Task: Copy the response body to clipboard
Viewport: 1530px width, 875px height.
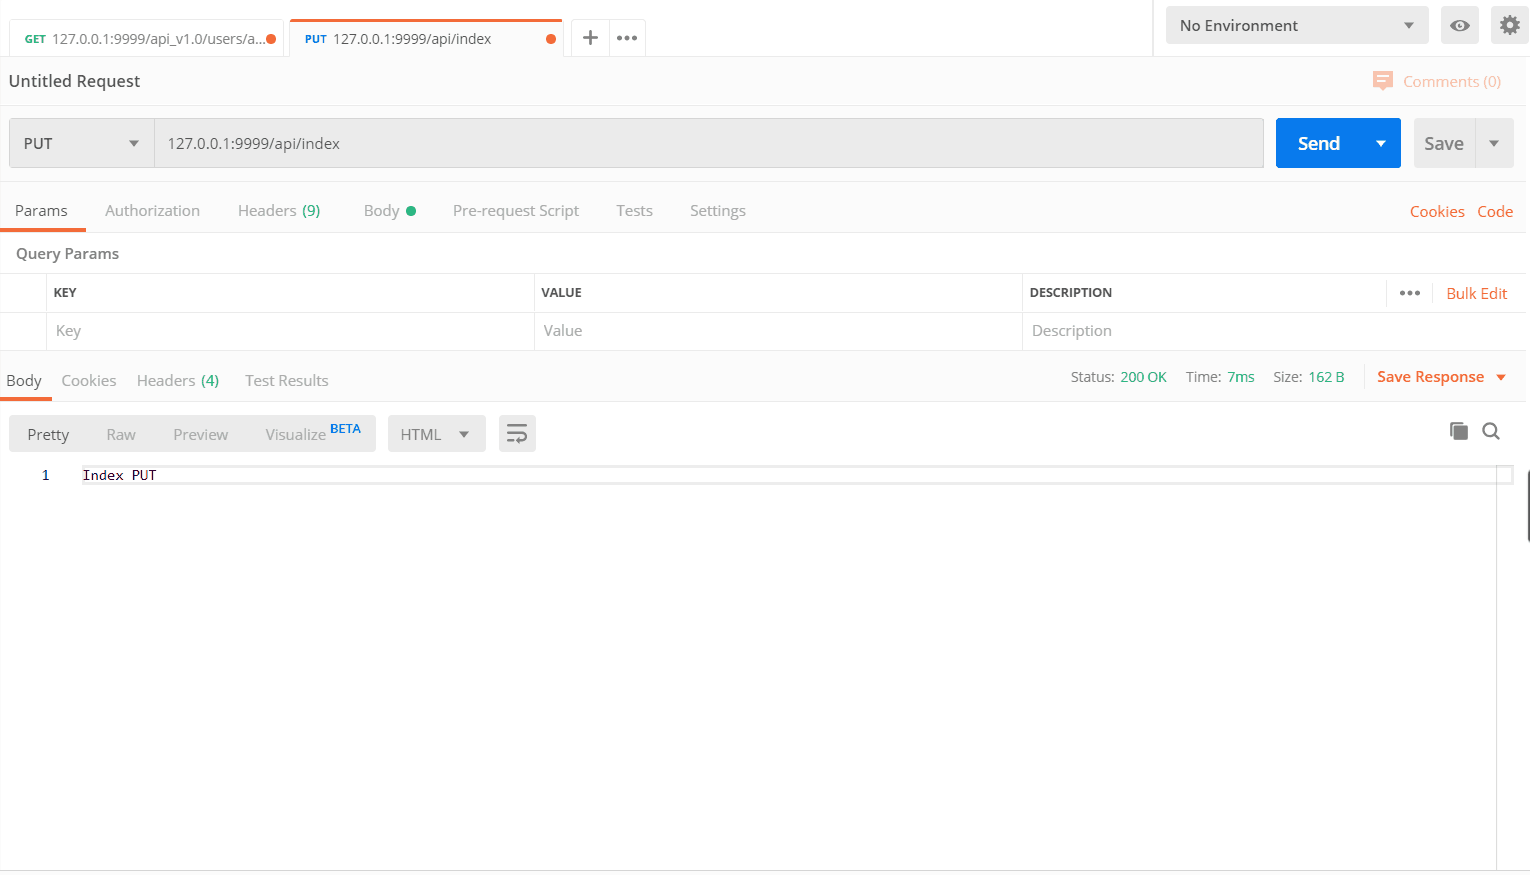Action: [1458, 430]
